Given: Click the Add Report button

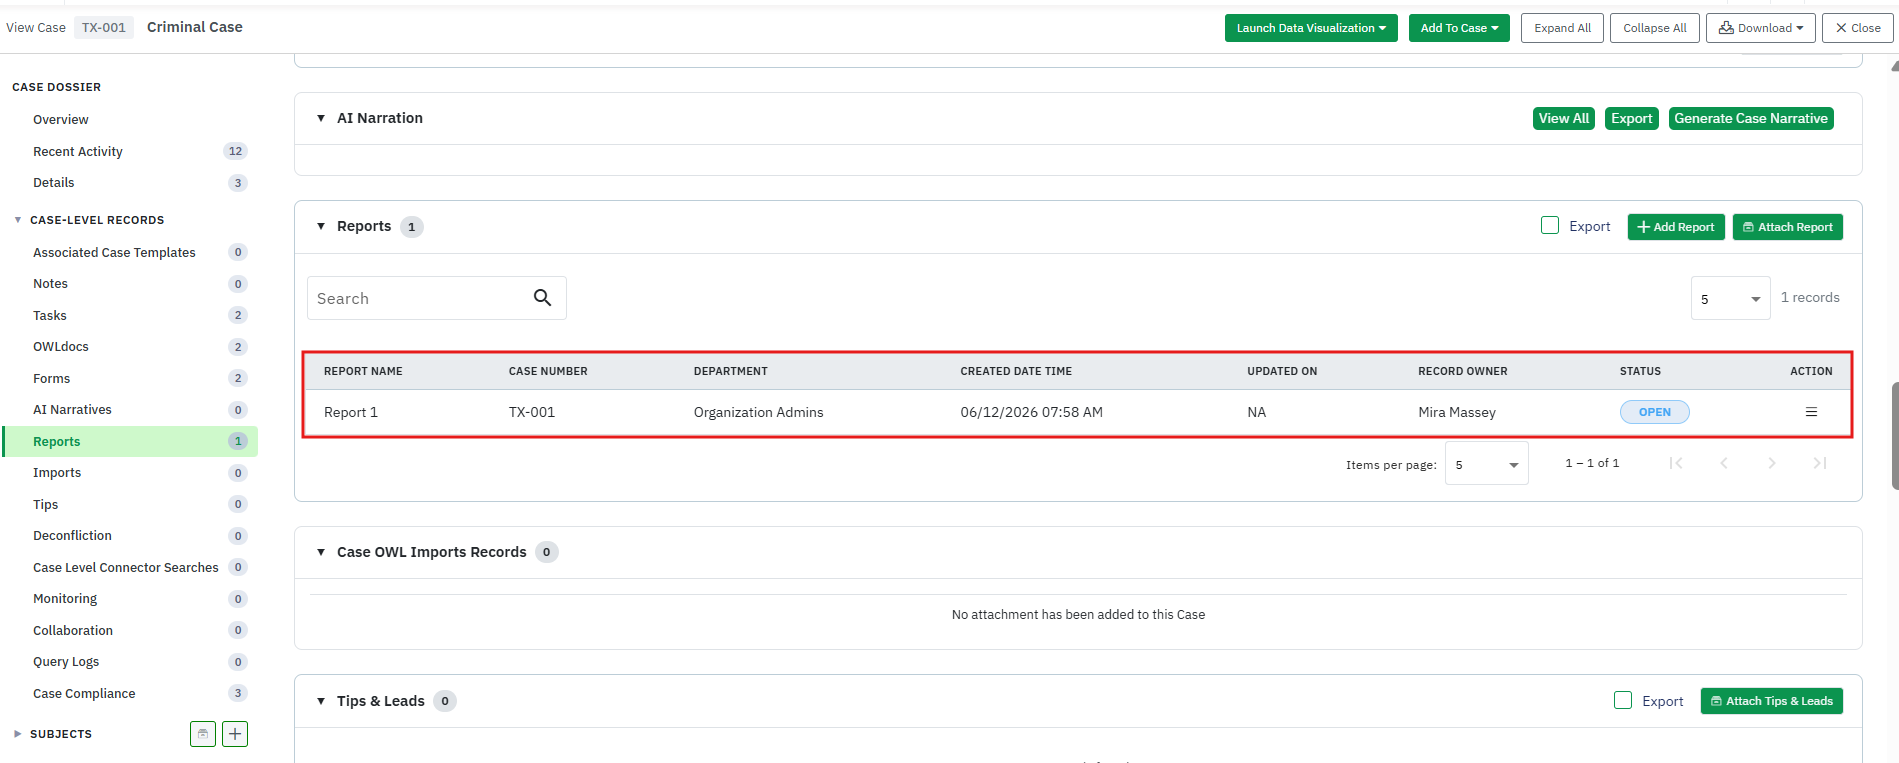Looking at the screenshot, I should click(1676, 227).
